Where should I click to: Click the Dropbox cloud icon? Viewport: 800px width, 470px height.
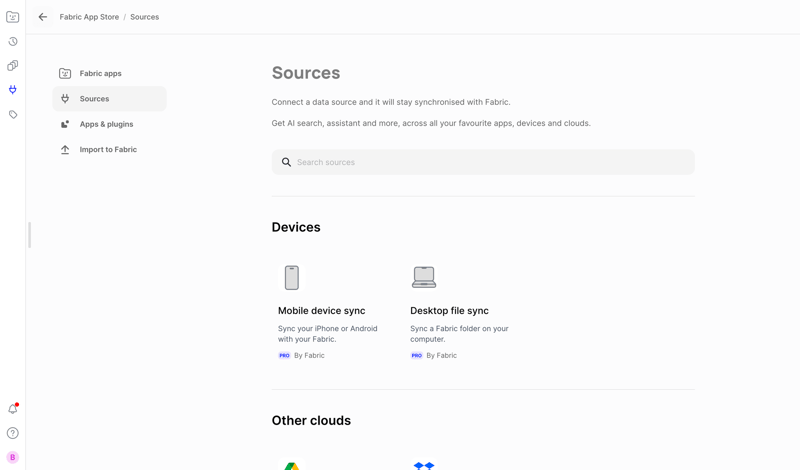pos(424,465)
